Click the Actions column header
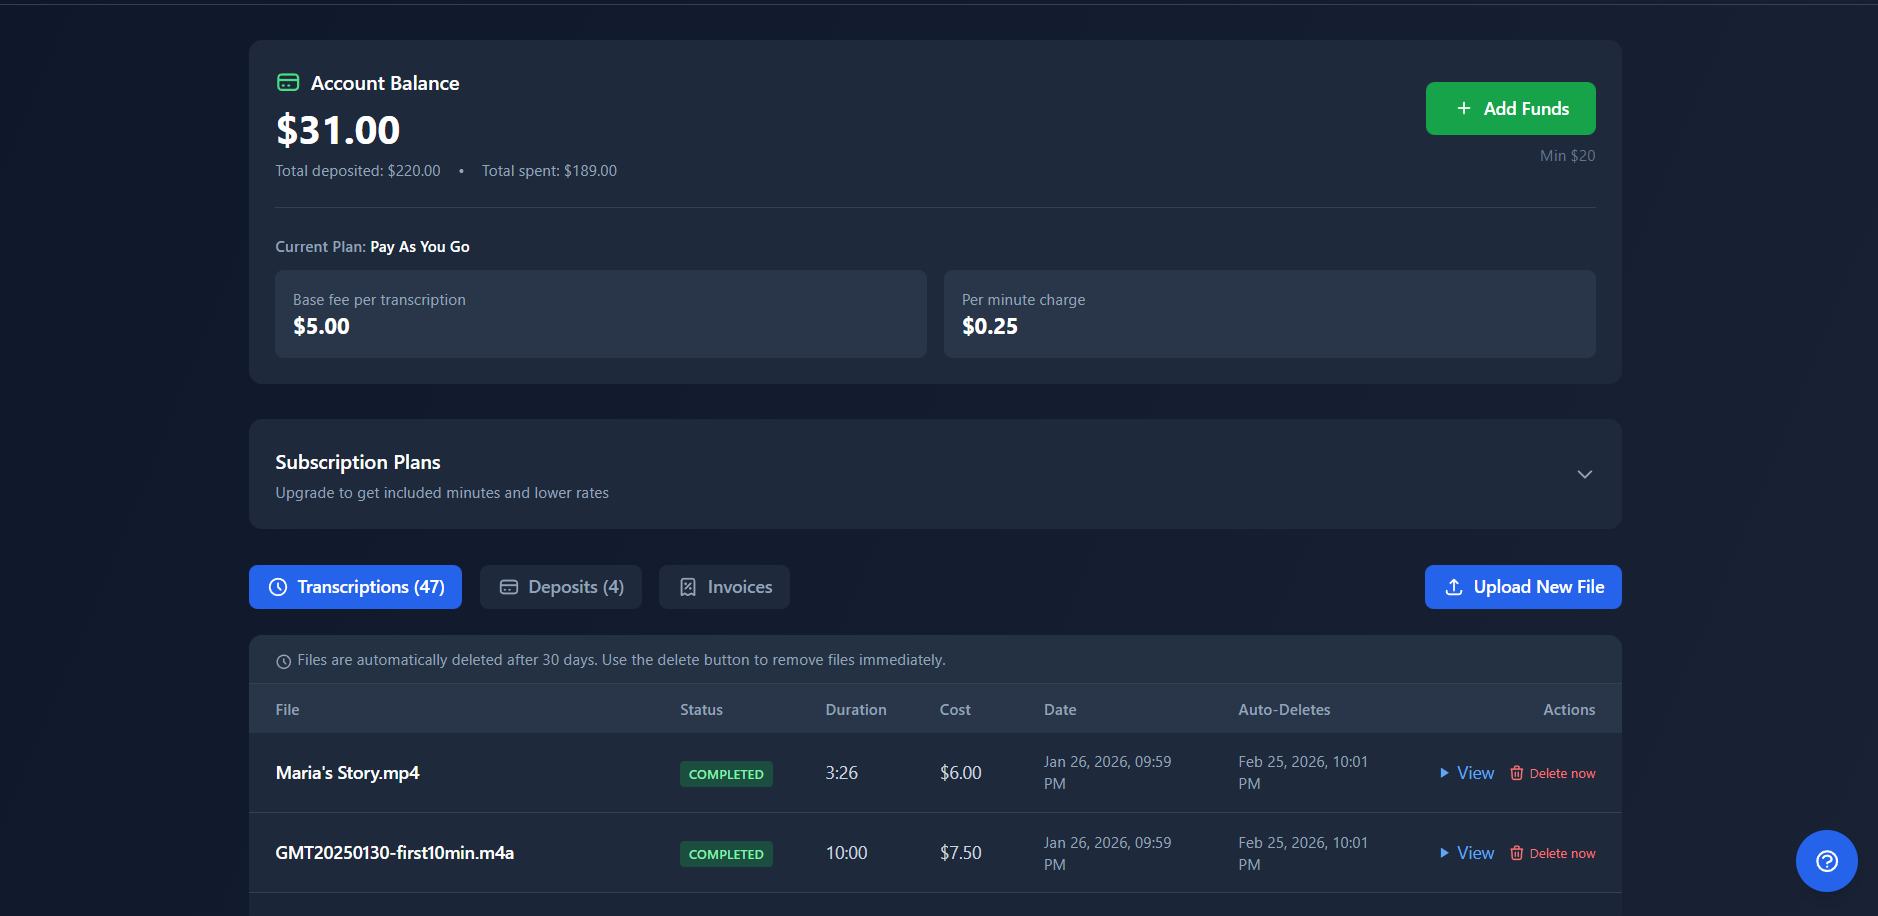This screenshot has height=916, width=1878. tap(1569, 710)
